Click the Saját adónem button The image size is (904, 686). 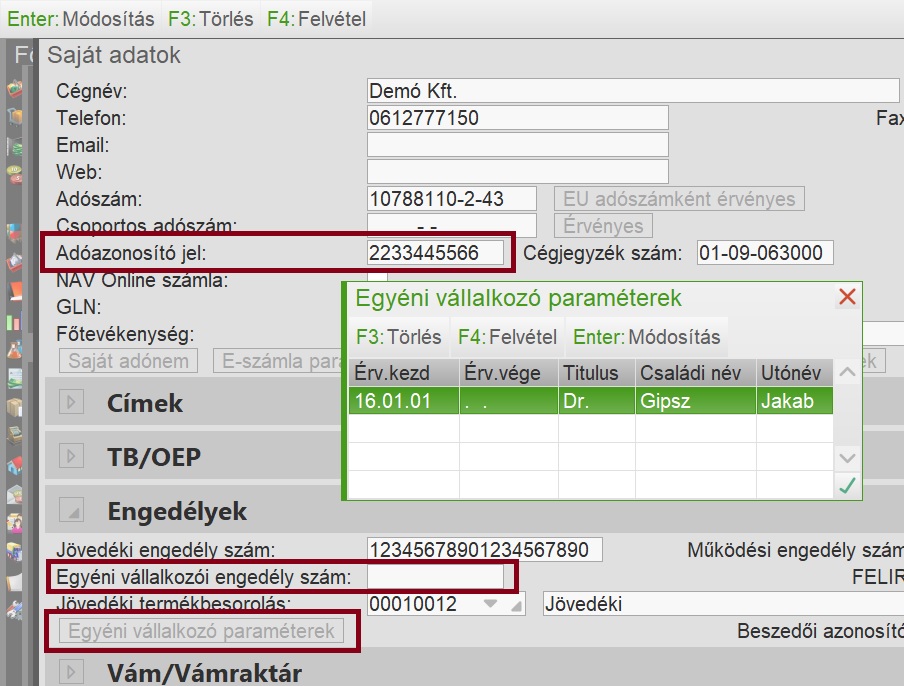pyautogui.click(x=129, y=361)
